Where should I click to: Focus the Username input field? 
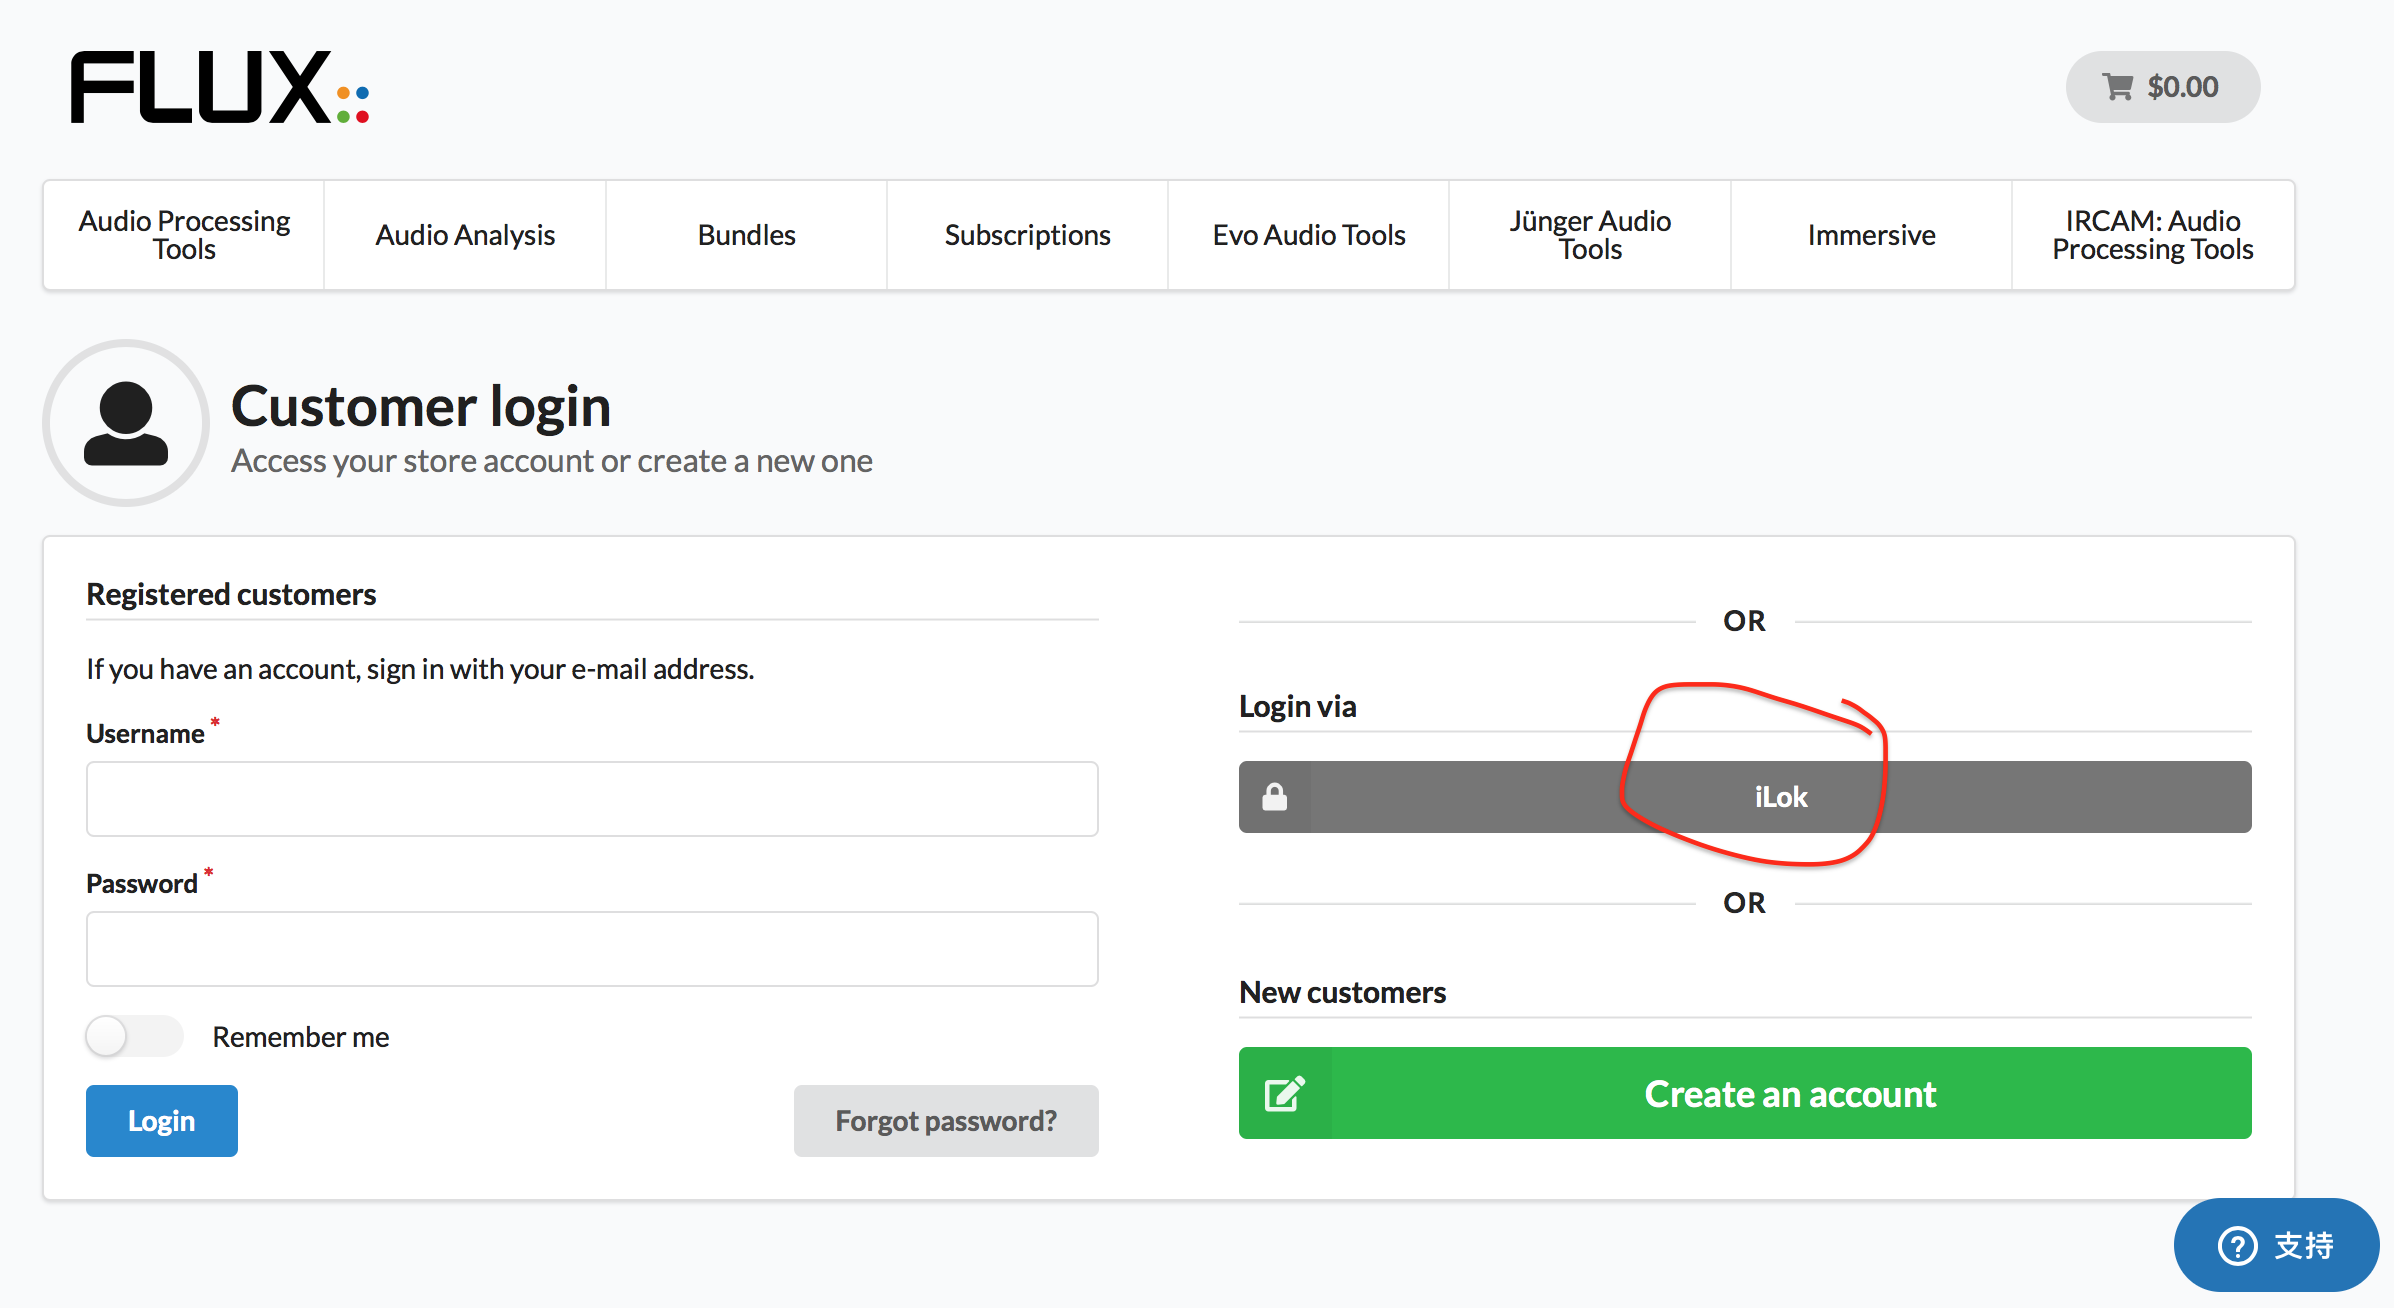(592, 799)
